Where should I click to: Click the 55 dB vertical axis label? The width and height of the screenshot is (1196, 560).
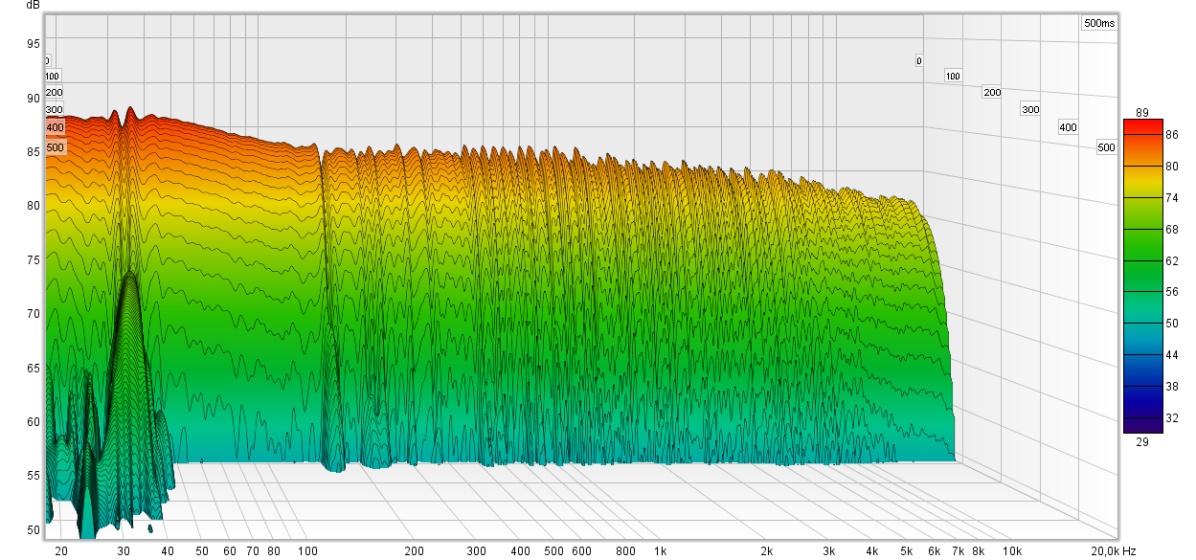(34, 475)
